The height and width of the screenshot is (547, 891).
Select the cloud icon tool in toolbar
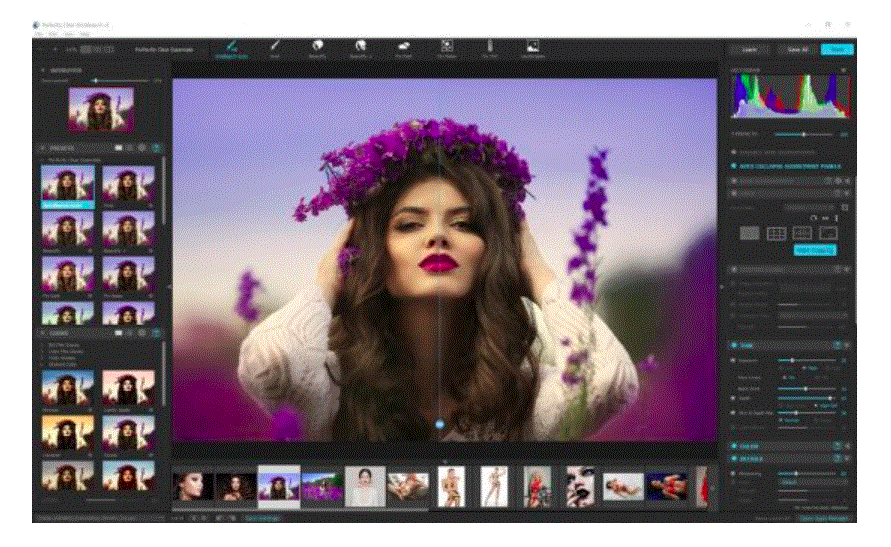pyautogui.click(x=403, y=48)
